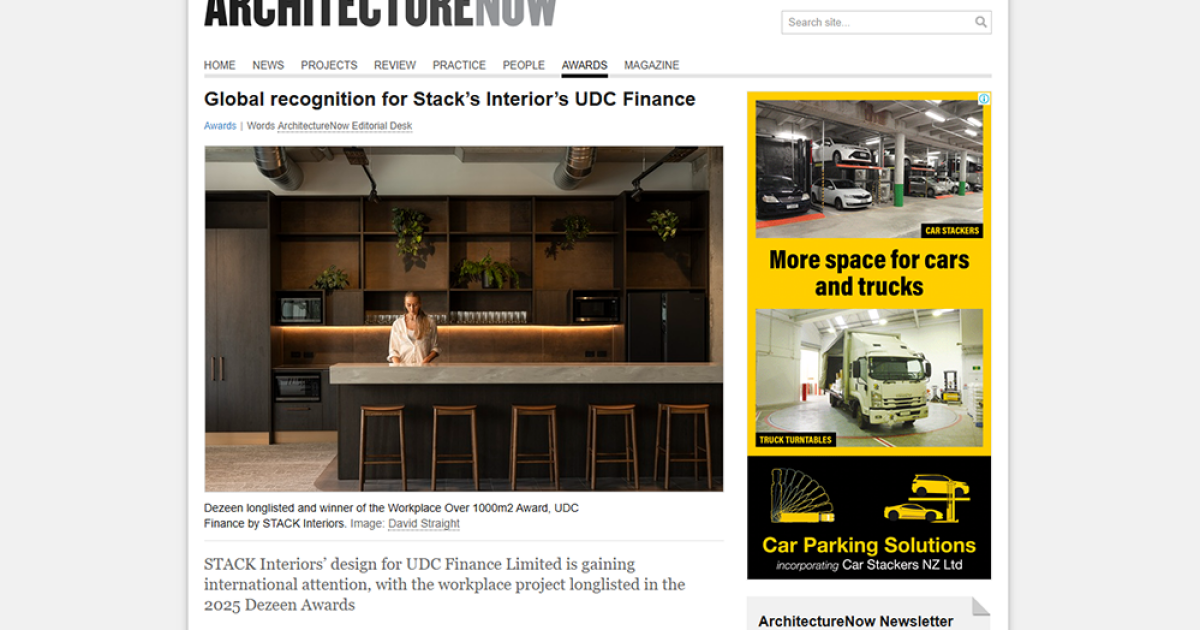Image resolution: width=1200 pixels, height=630 pixels.
Task: Open the PRACTICE menu item
Action: pyautogui.click(x=459, y=64)
